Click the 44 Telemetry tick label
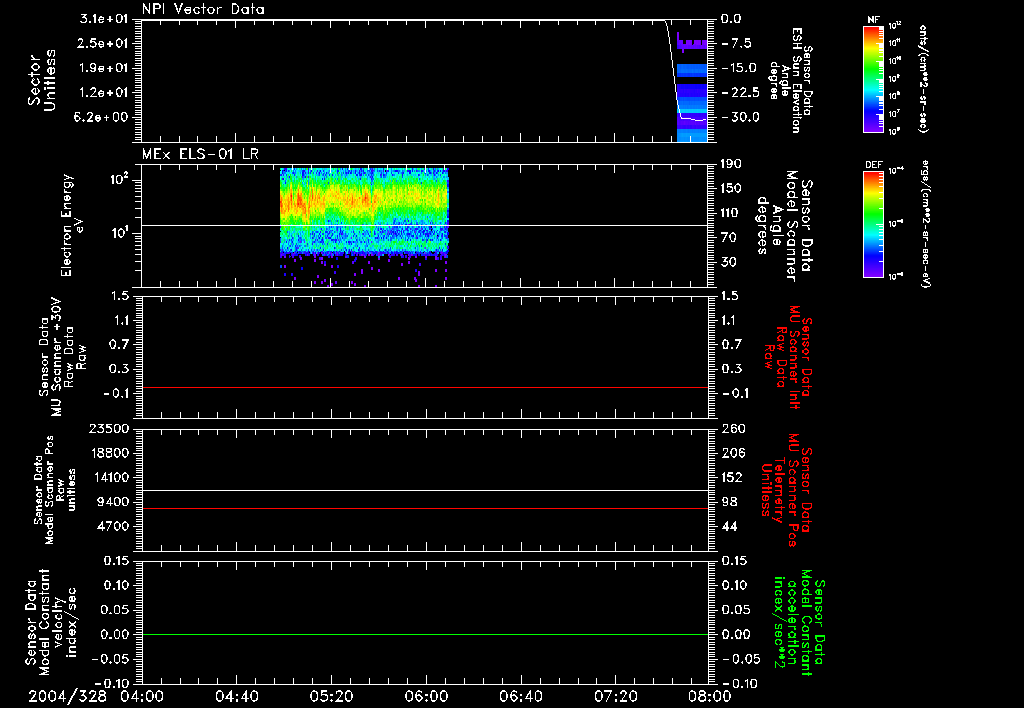Viewport: 1024px width, 708px height. click(x=729, y=527)
